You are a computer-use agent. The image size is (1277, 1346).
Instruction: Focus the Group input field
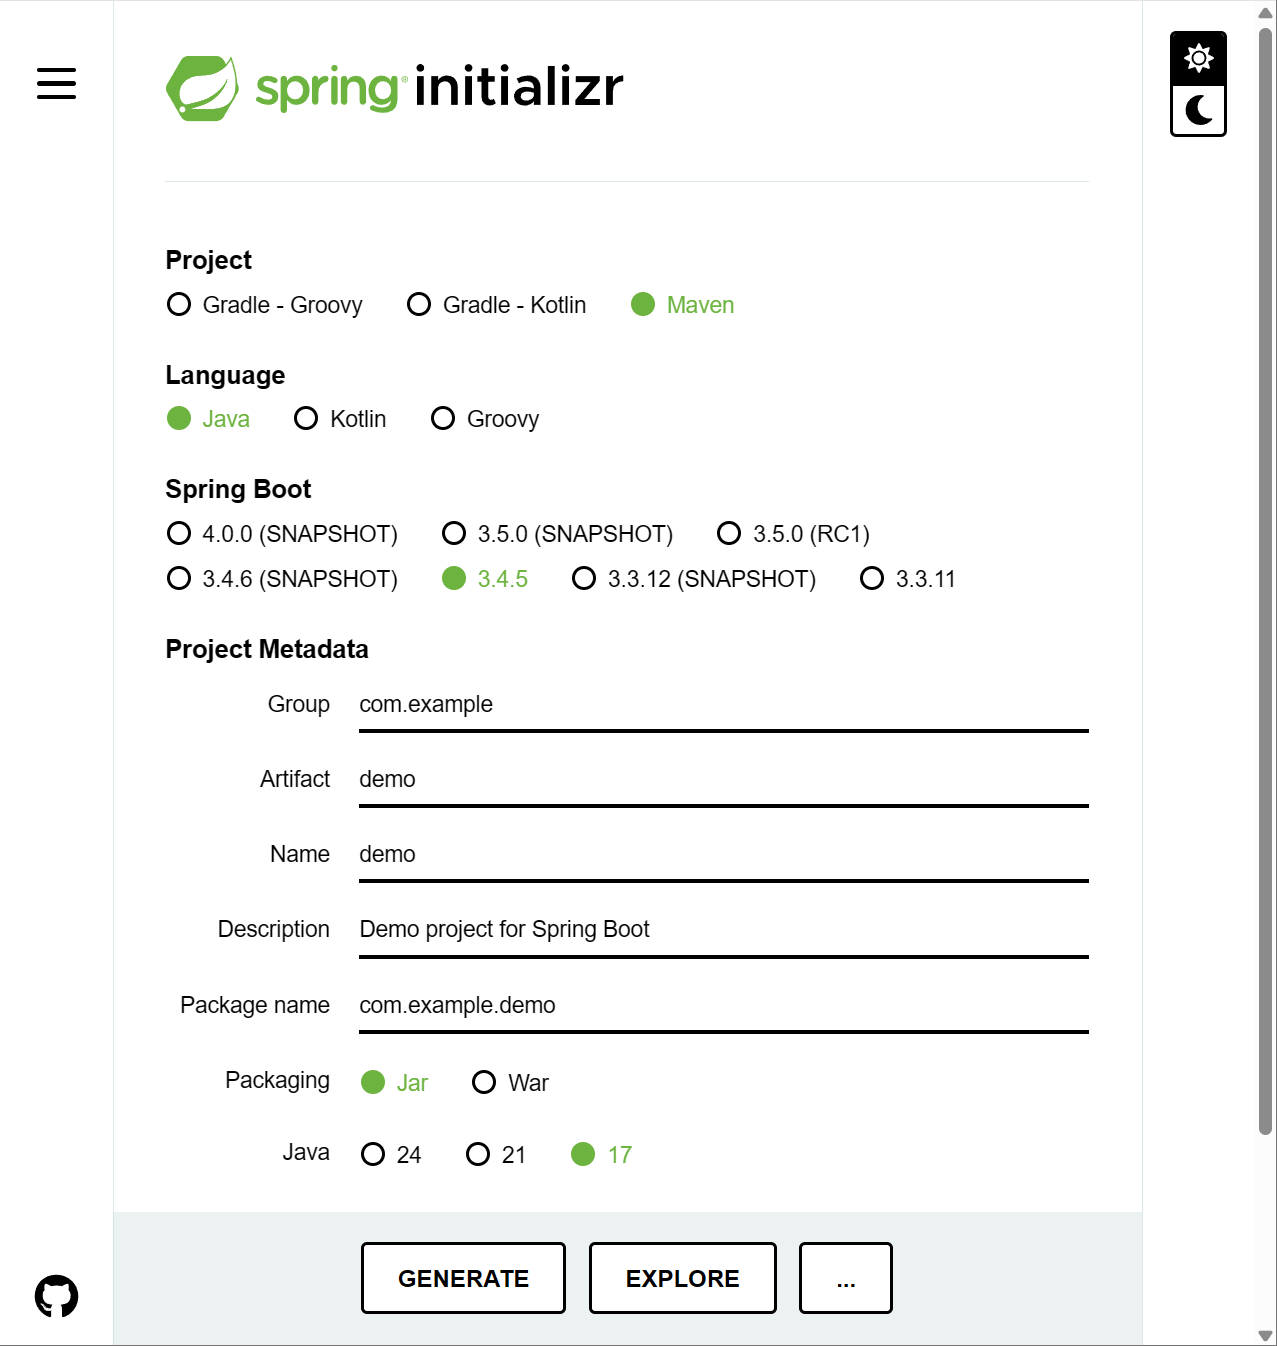(723, 706)
